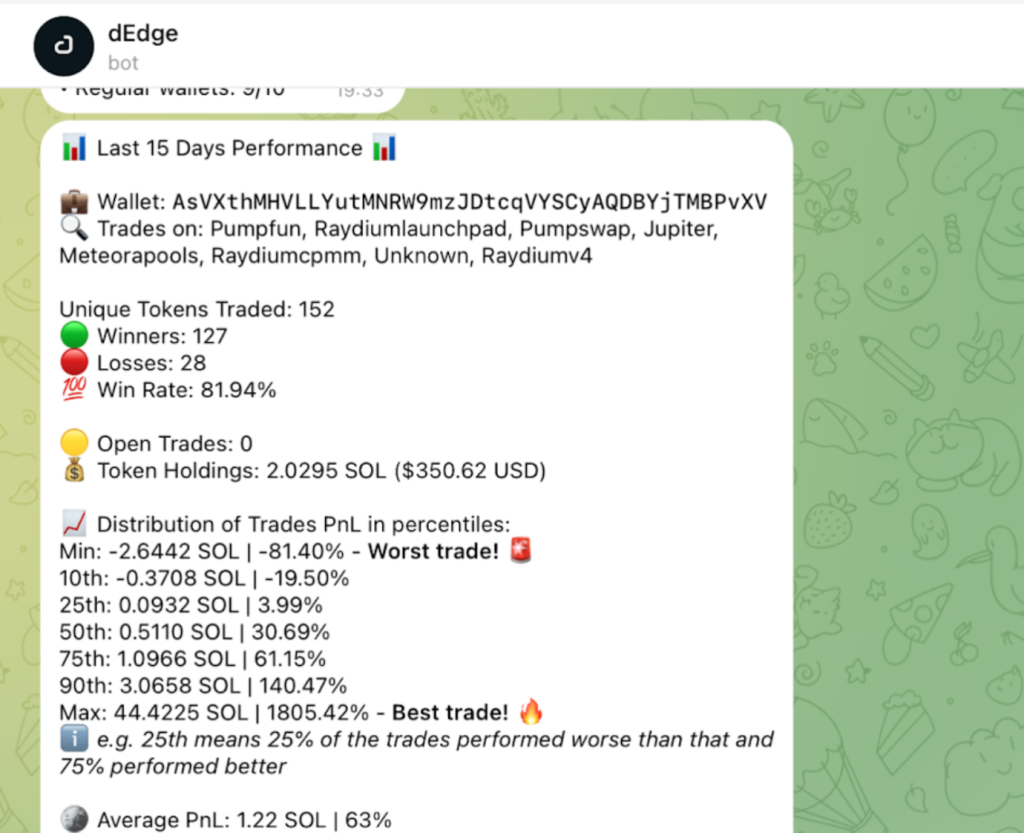Click the bot status label under dEdge

pyautogui.click(x=123, y=63)
